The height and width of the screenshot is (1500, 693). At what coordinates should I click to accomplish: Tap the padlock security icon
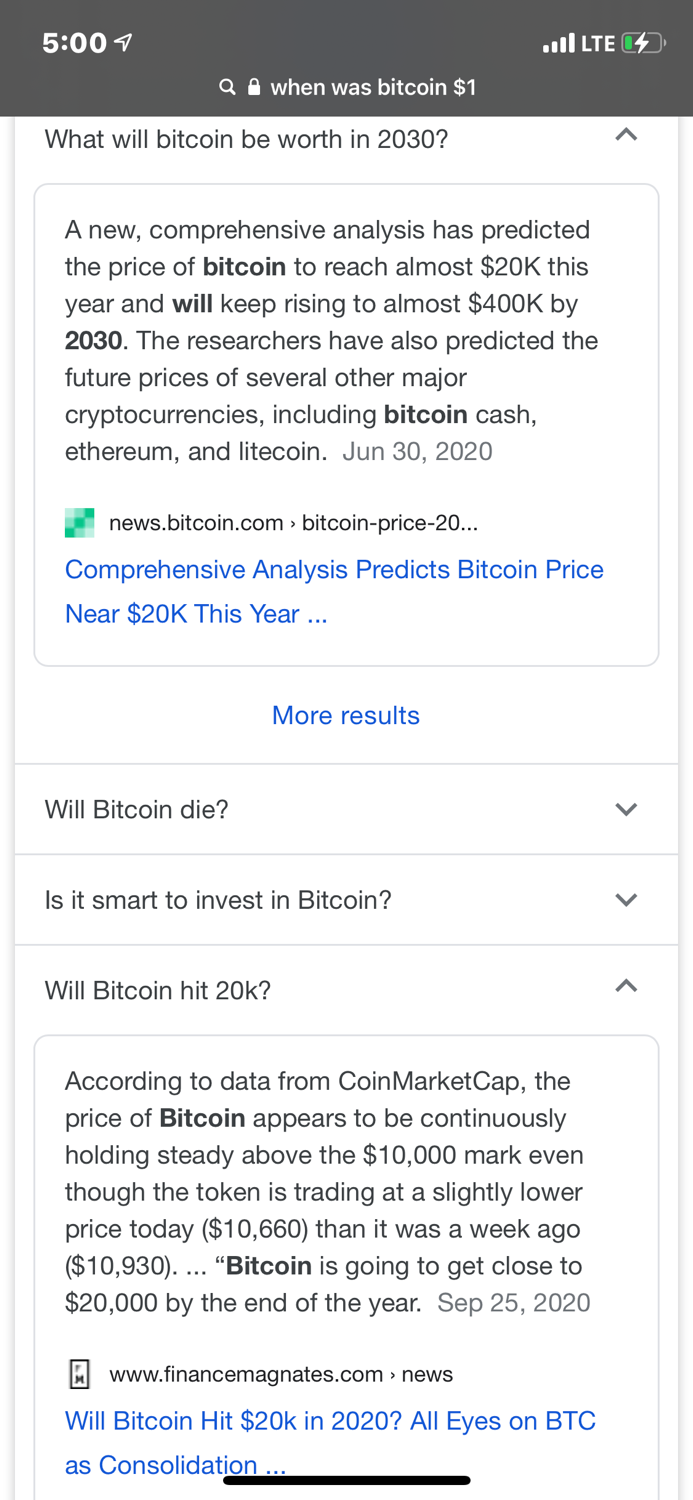(x=254, y=88)
